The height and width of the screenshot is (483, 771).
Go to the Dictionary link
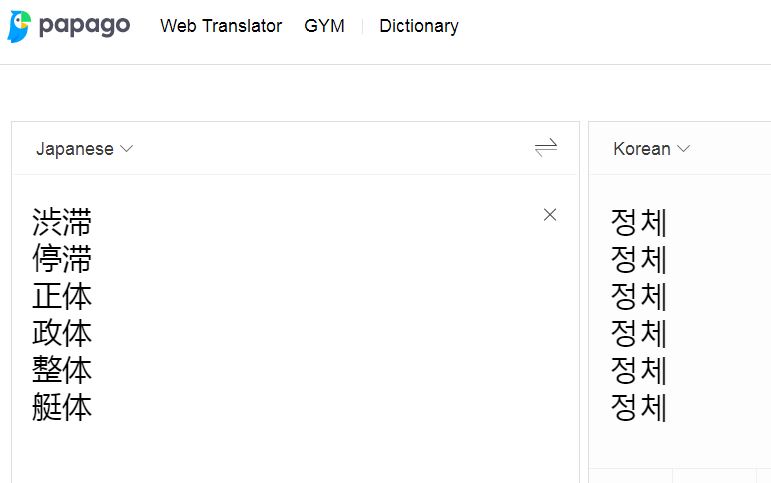click(418, 26)
